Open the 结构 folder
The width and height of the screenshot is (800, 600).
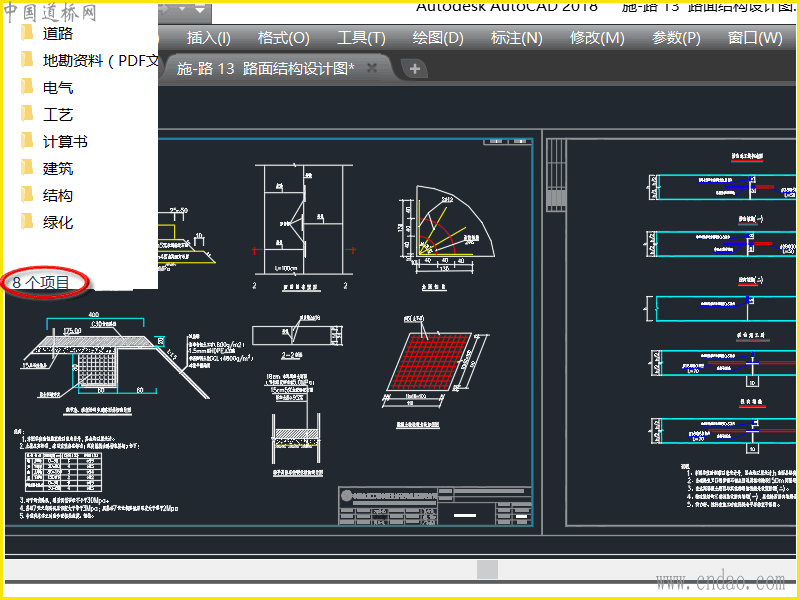pyautogui.click(x=57, y=195)
